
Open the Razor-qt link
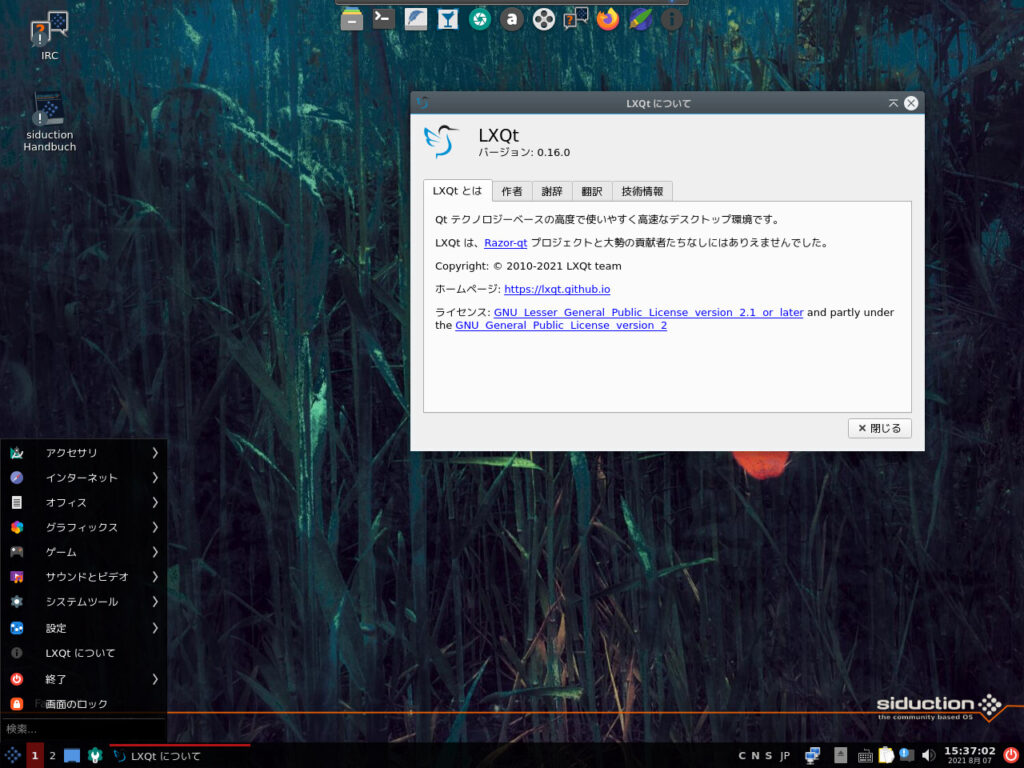tap(504, 242)
